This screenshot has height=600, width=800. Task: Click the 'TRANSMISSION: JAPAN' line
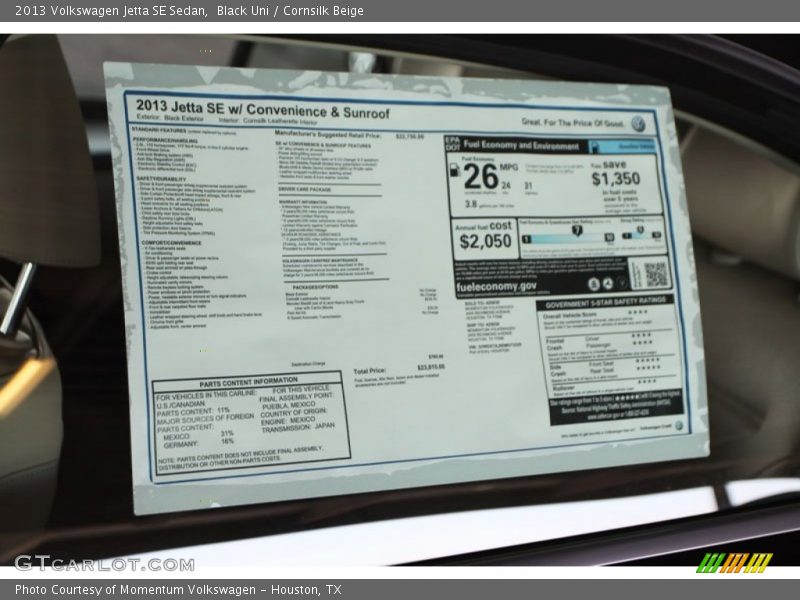(298, 428)
